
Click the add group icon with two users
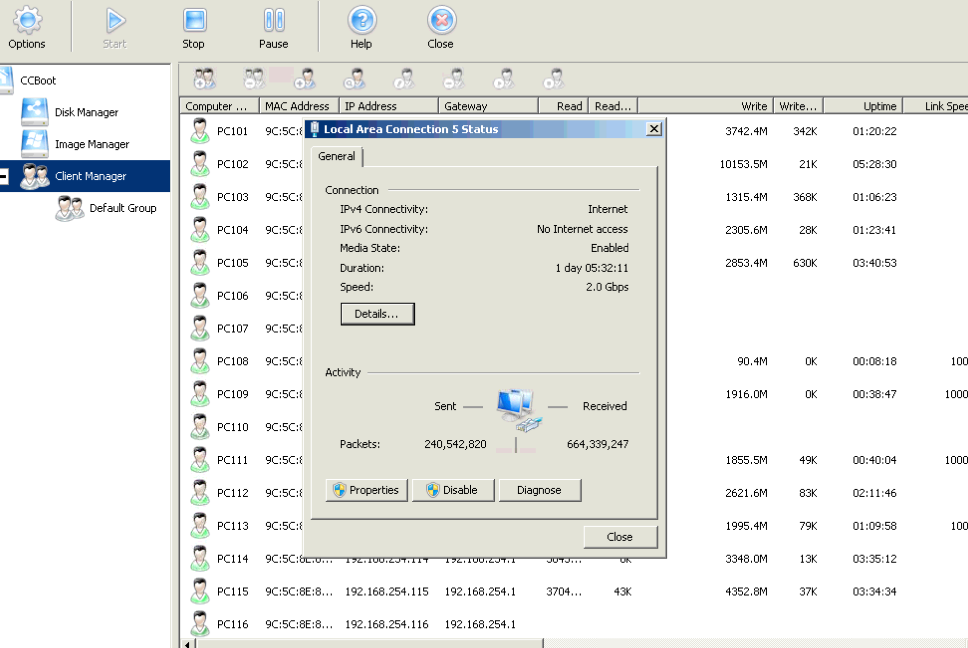[205, 78]
